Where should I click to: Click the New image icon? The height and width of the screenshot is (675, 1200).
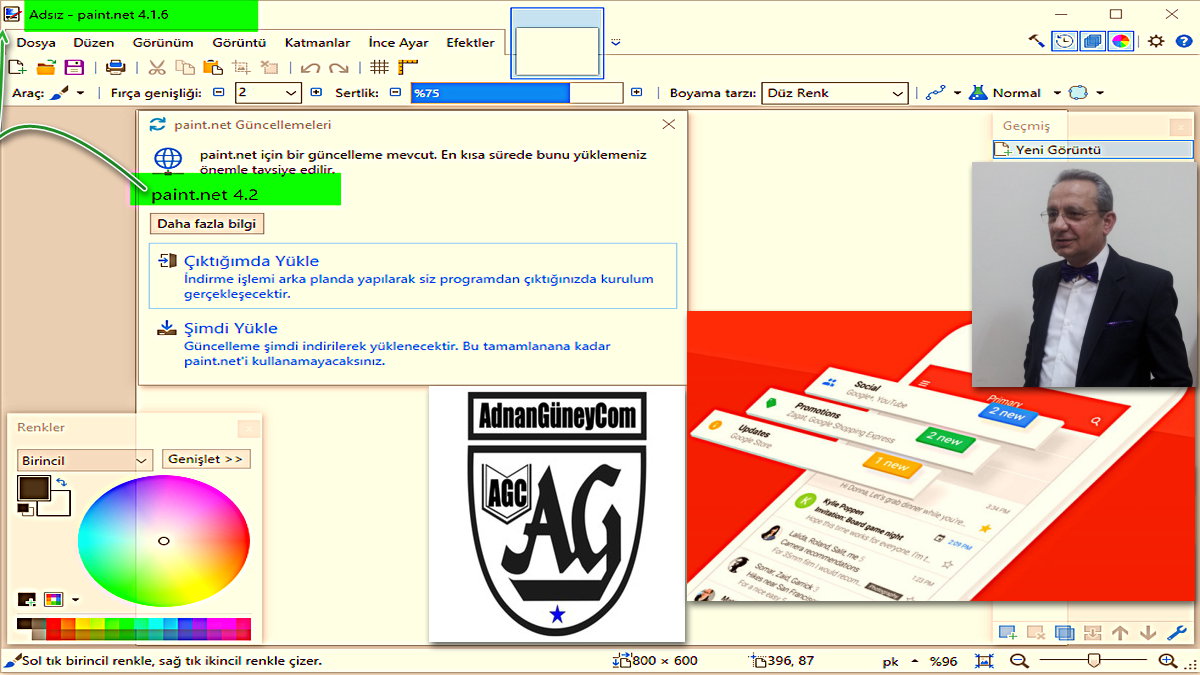17,67
